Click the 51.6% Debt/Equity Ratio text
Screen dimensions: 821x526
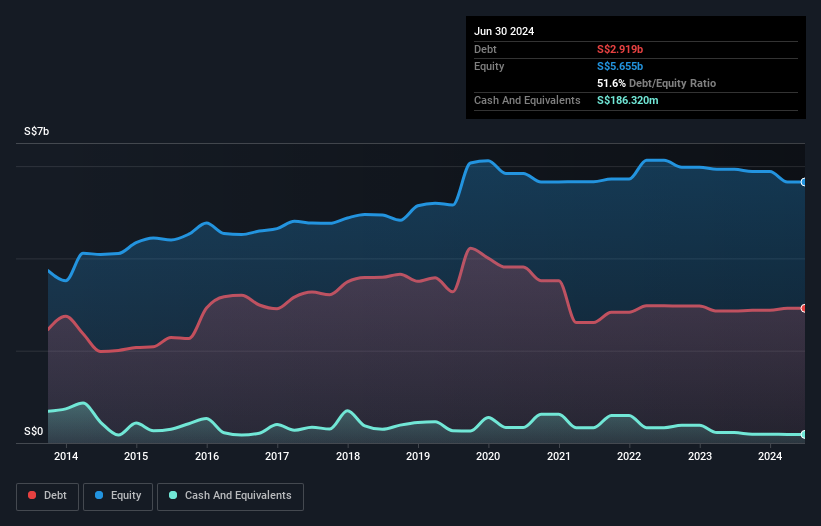pyautogui.click(x=657, y=83)
